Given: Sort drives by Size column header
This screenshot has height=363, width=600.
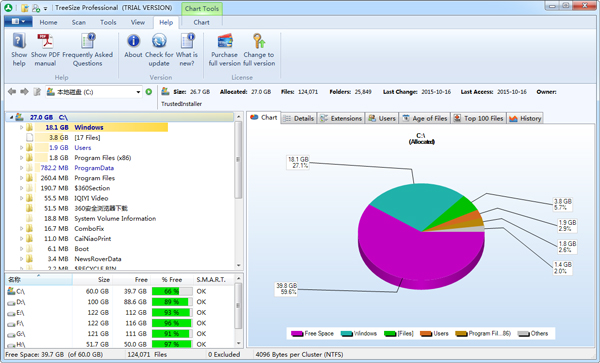Looking at the screenshot, I should (93, 280).
